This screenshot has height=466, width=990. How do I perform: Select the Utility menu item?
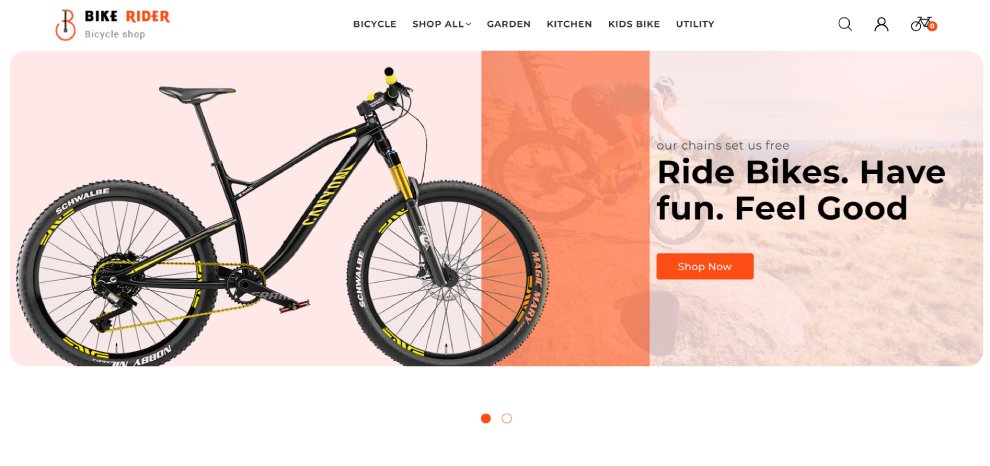tap(695, 24)
